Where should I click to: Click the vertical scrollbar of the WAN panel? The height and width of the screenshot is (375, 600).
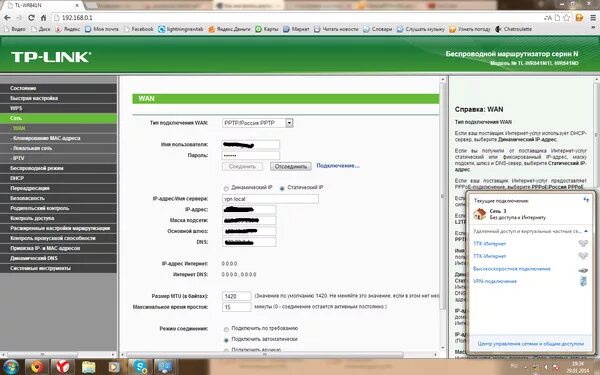[x=443, y=195]
